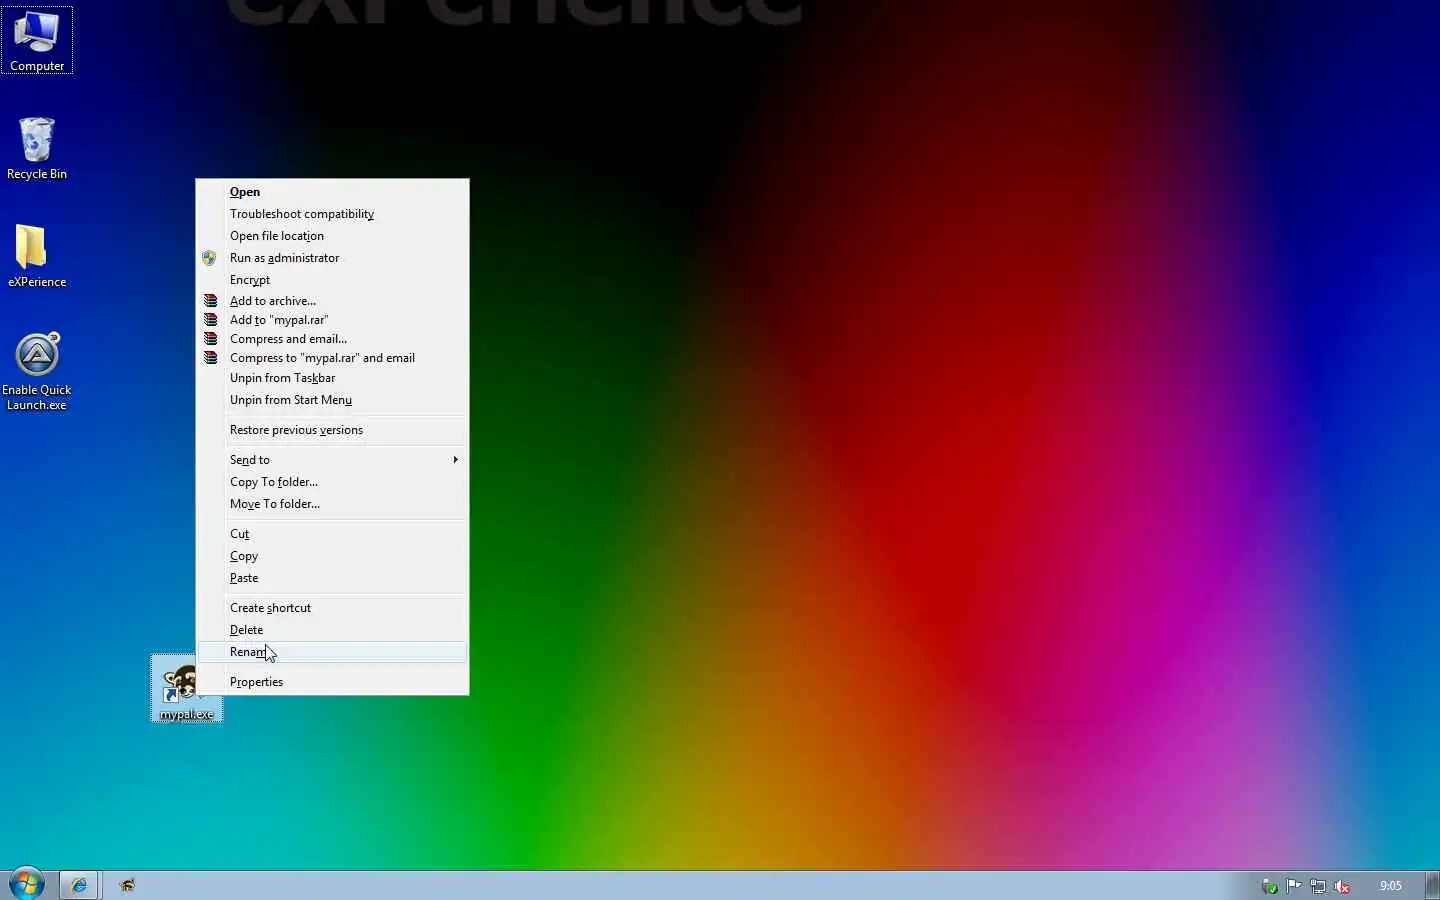Screen dimensions: 1440x900
Task: Select the eXPerience folder icon
Action: click(x=37, y=256)
